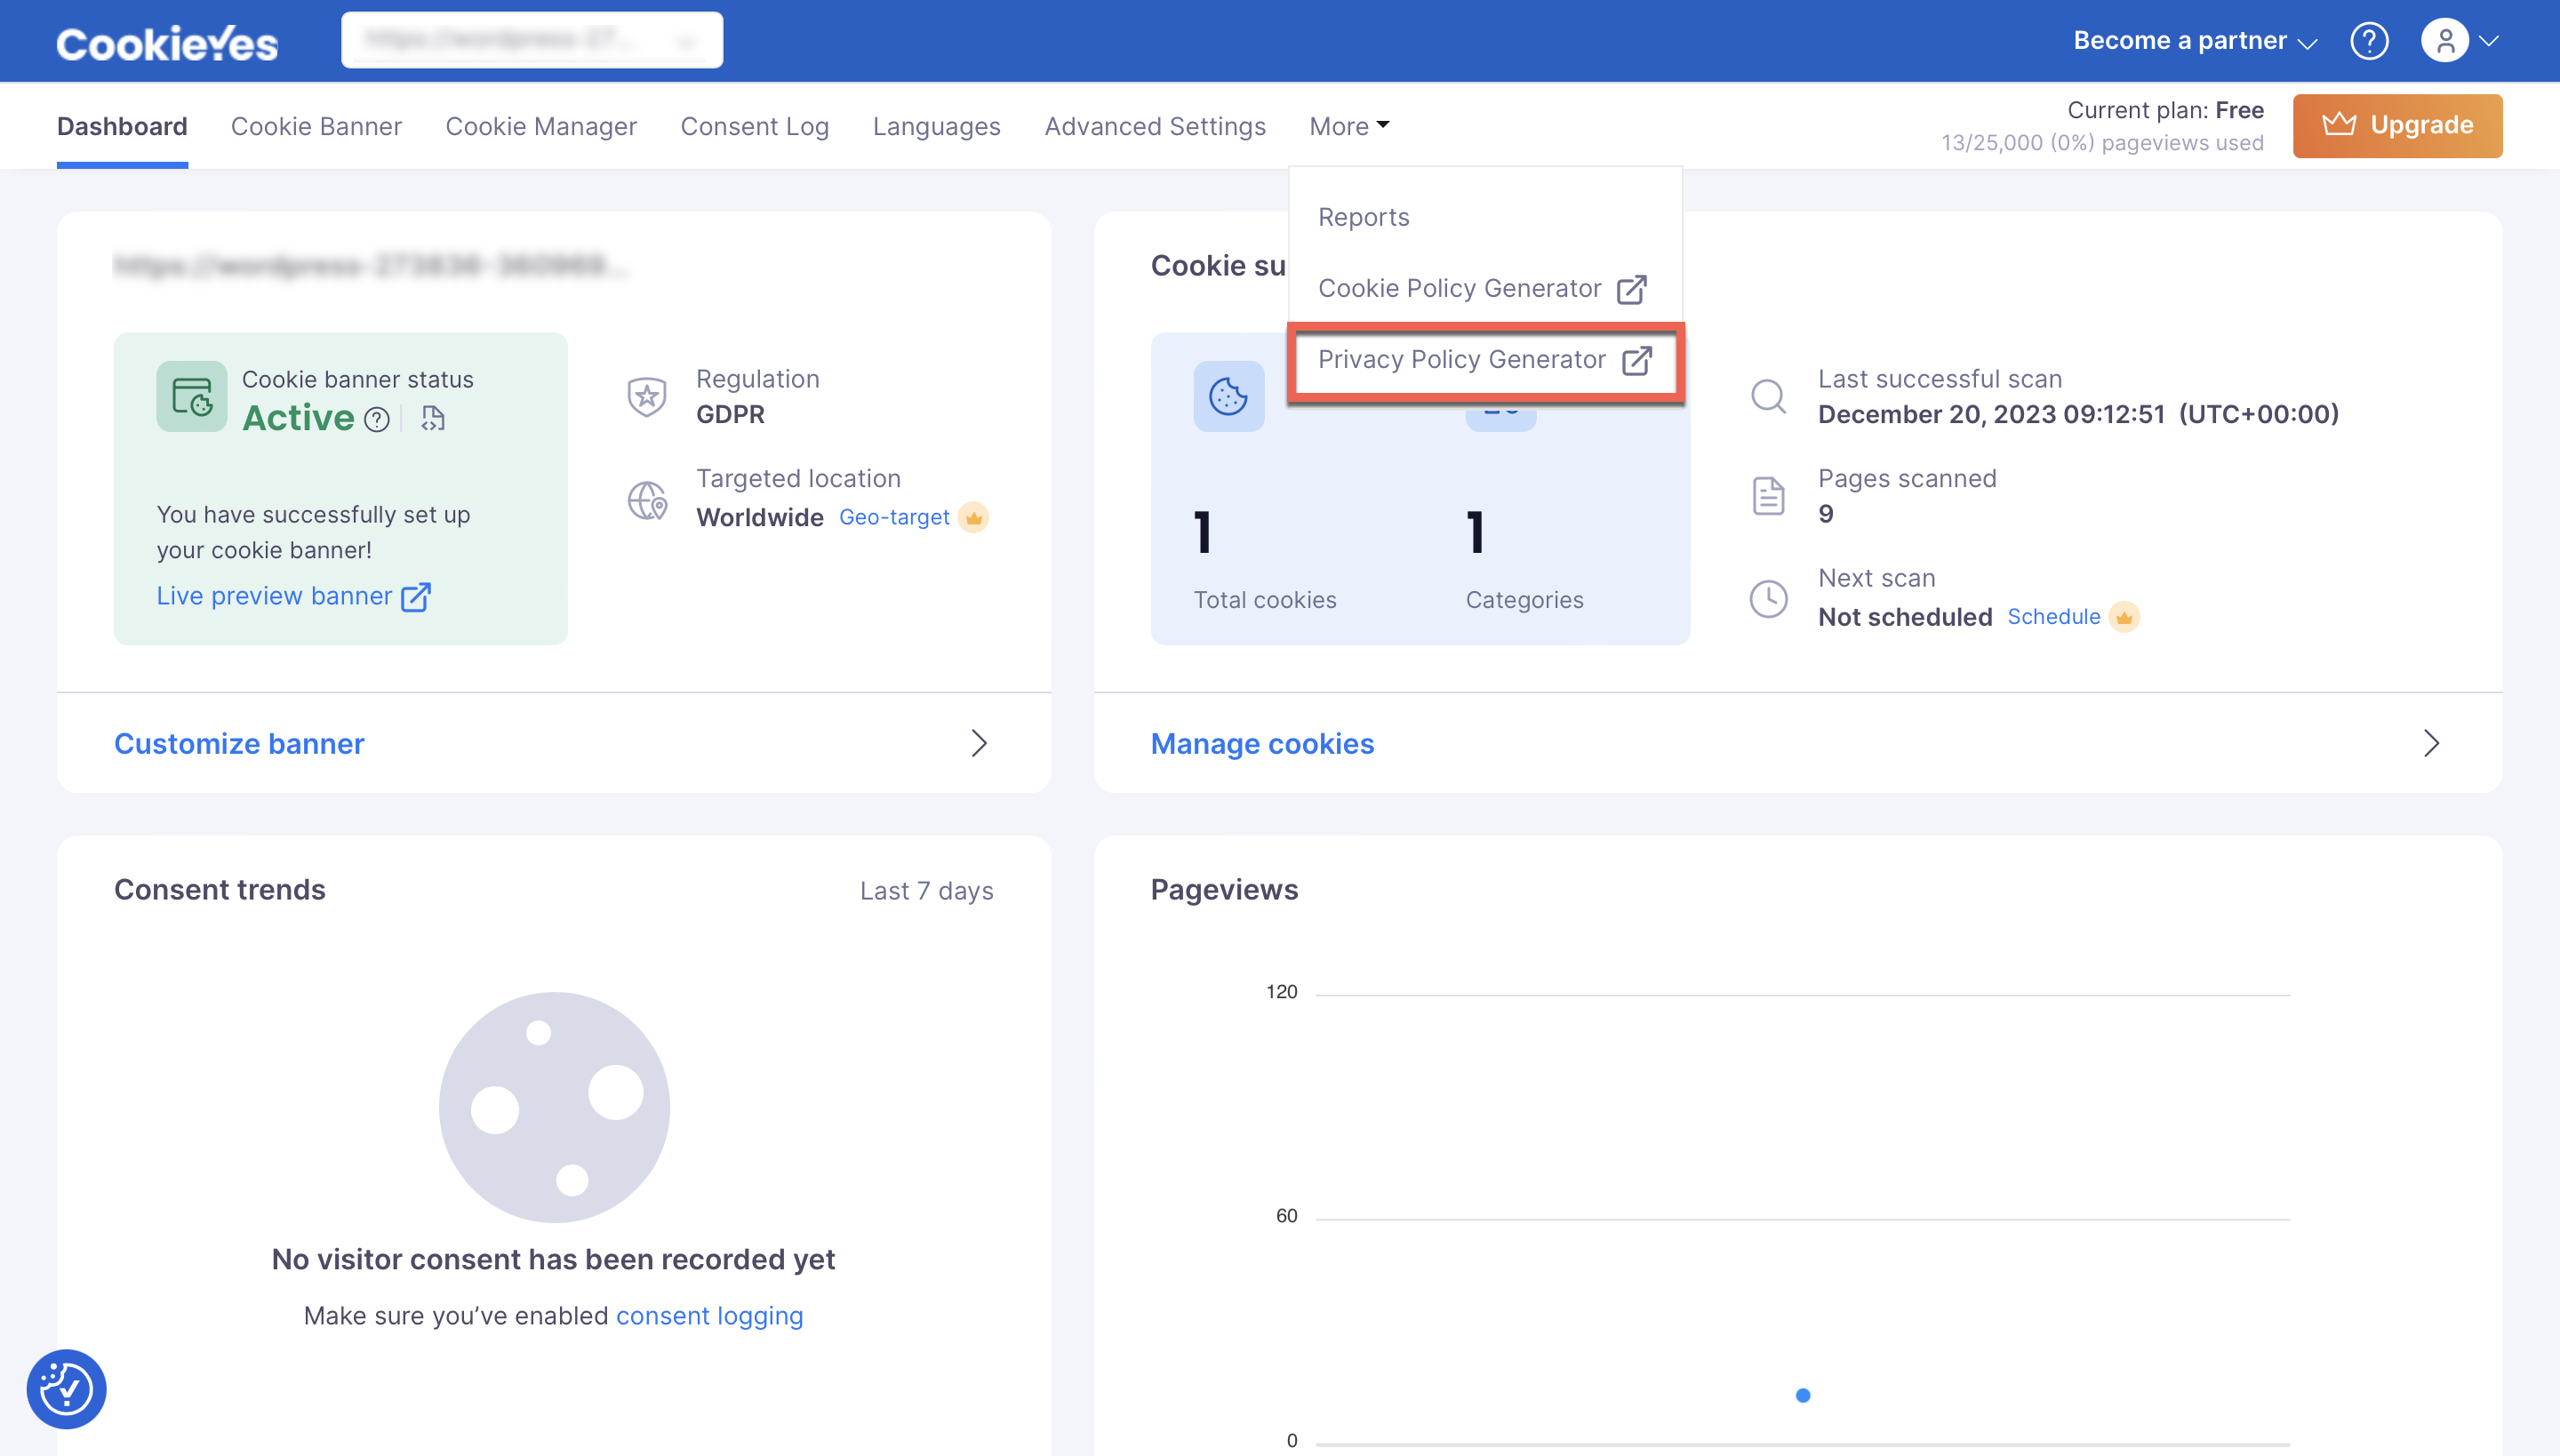Image resolution: width=2560 pixels, height=1456 pixels.
Task: Click the Customize banner link
Action: point(239,744)
